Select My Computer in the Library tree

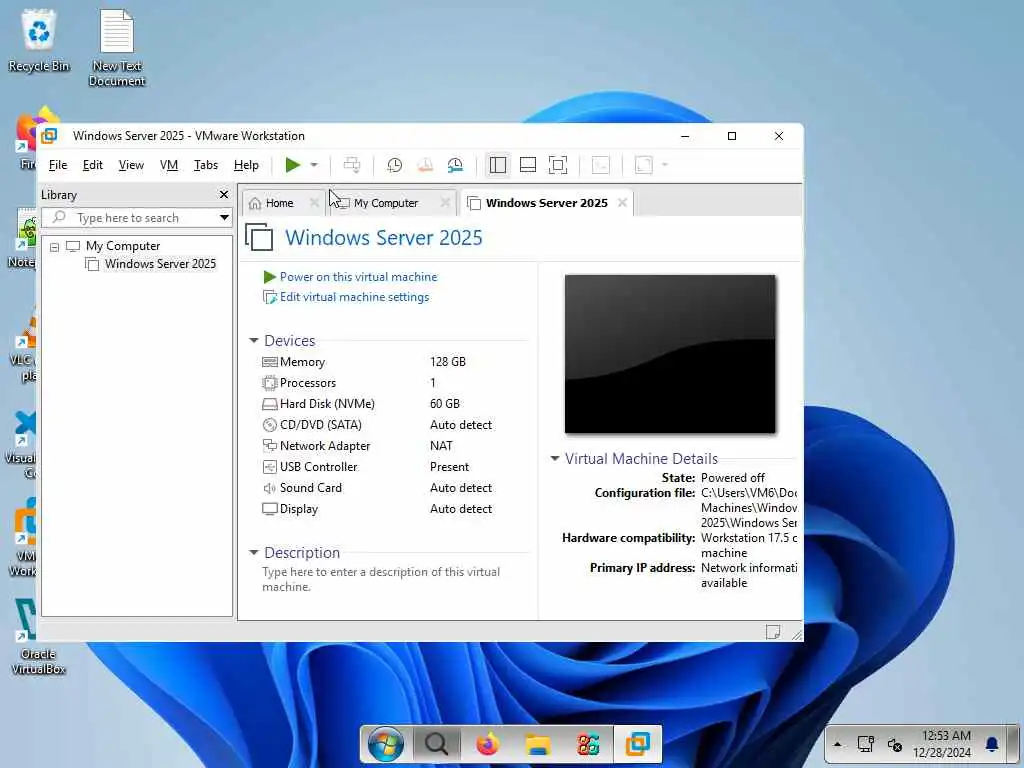point(123,246)
